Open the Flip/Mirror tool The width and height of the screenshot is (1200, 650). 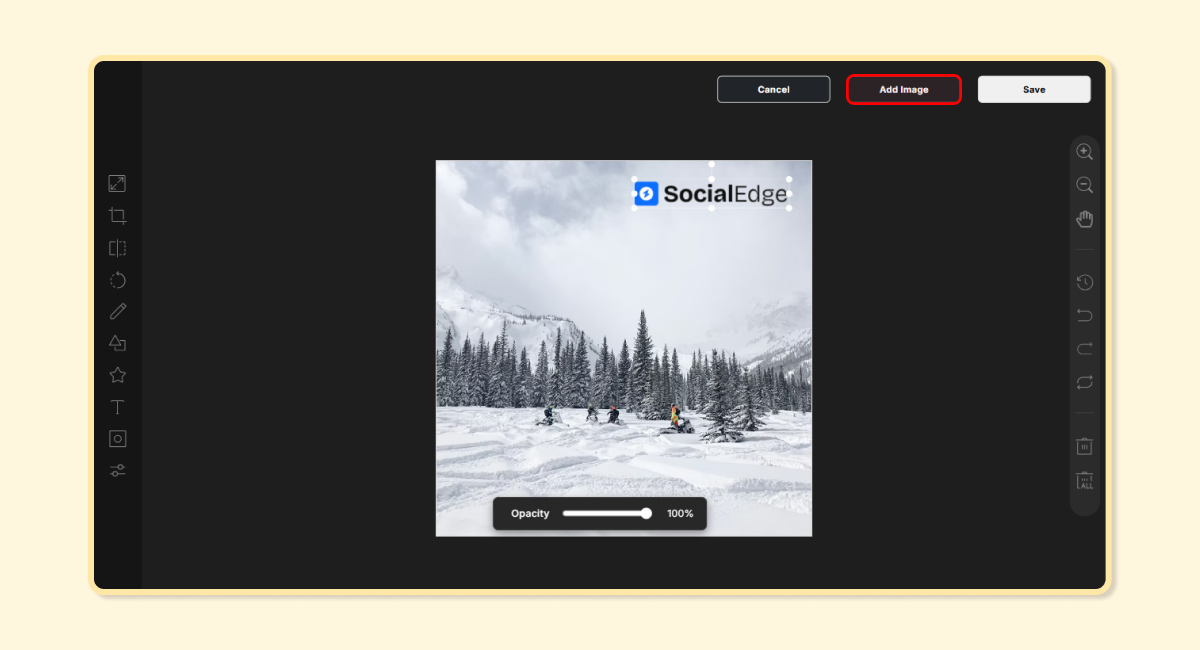click(x=117, y=248)
